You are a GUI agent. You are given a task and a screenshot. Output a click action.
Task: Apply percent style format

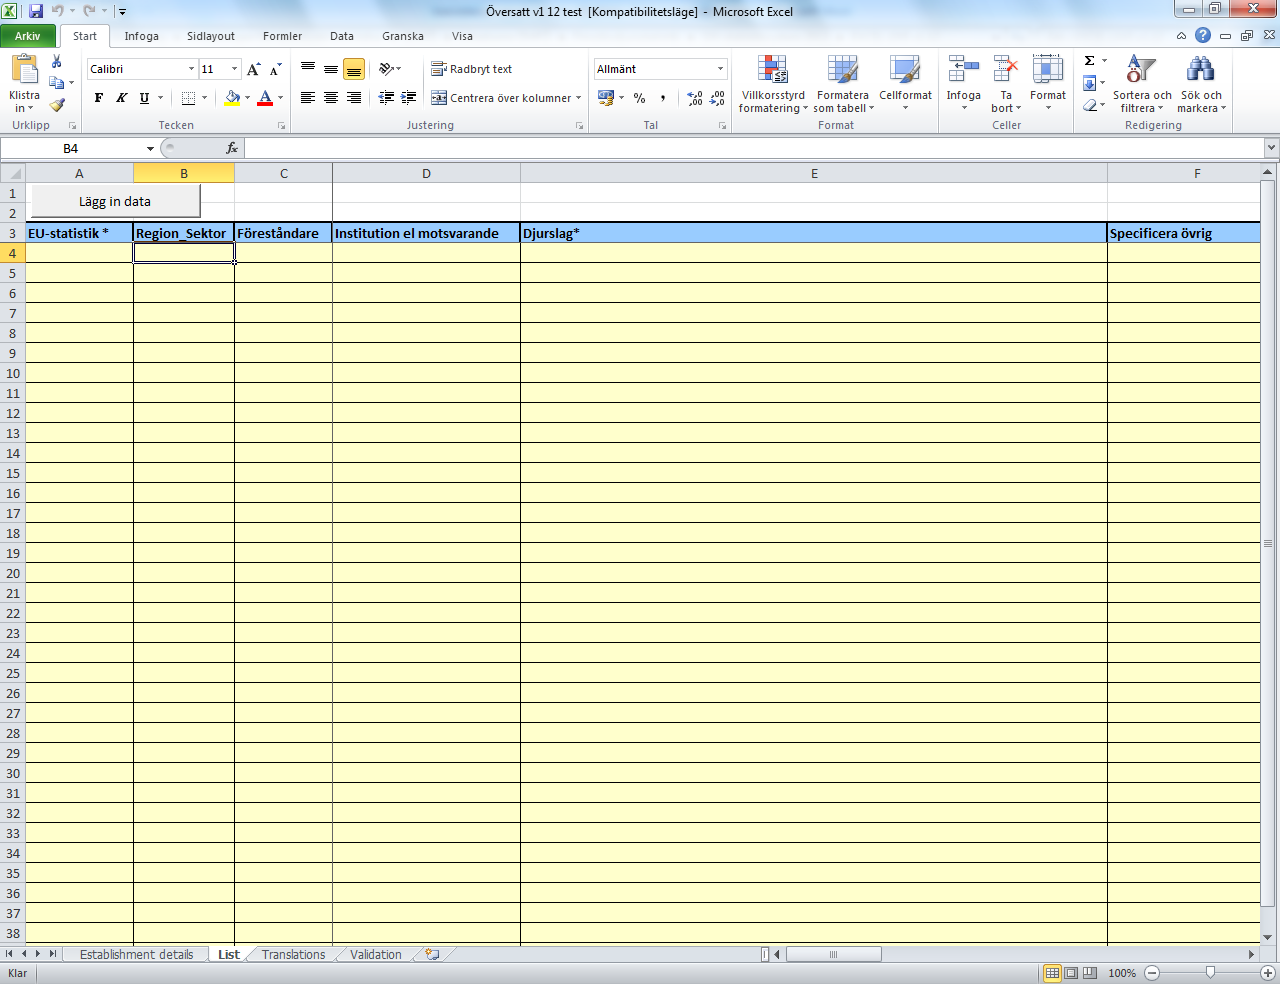coord(640,98)
